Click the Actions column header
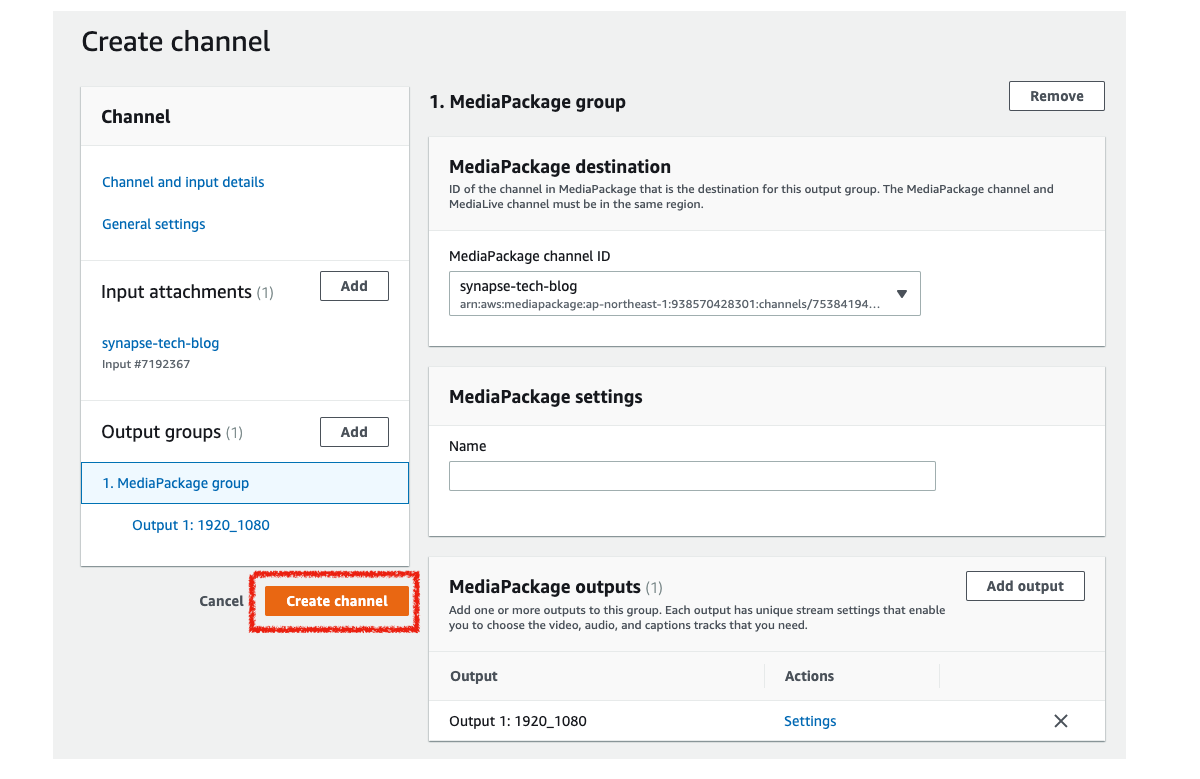 click(x=809, y=676)
